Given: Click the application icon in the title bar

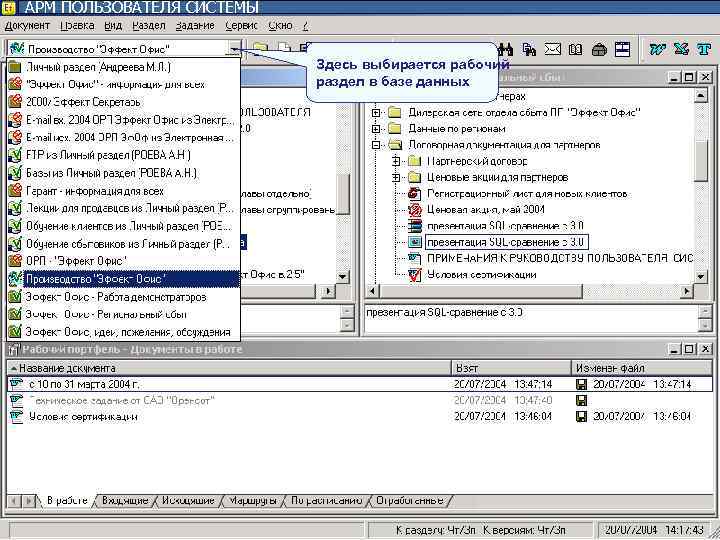Looking at the screenshot, I should [8, 7].
